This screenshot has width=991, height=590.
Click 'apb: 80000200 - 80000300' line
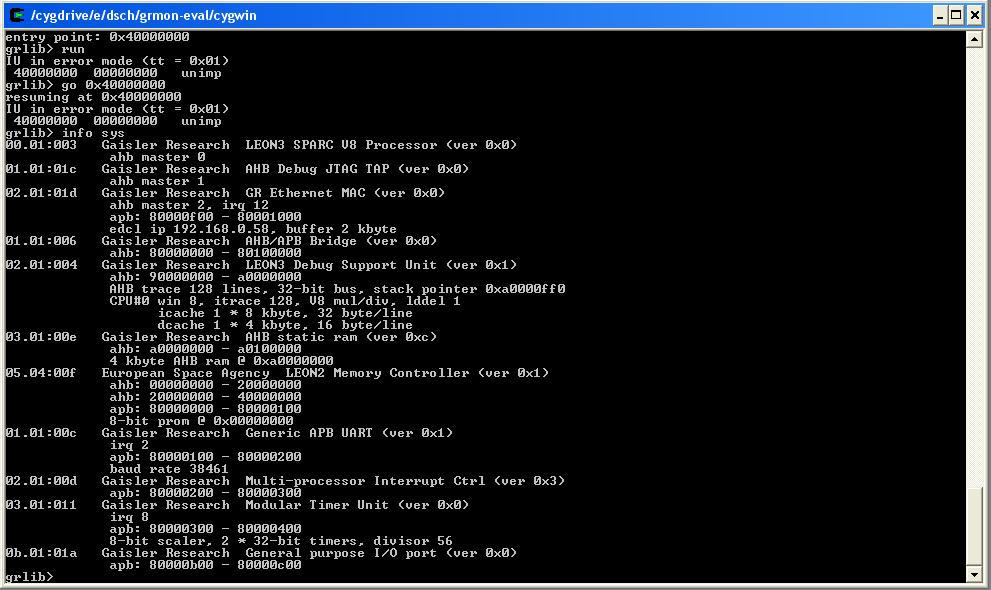coord(205,493)
